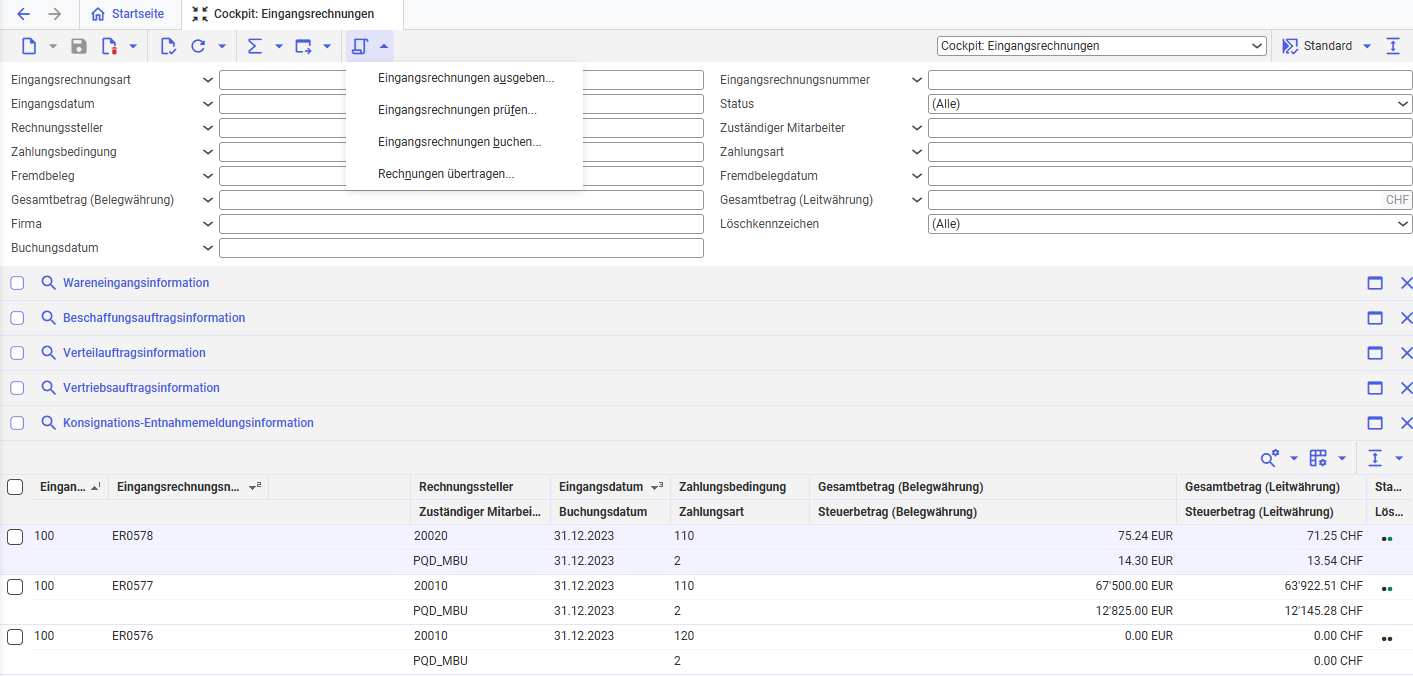Click the table column settings icon

pyautogui.click(x=1318, y=458)
